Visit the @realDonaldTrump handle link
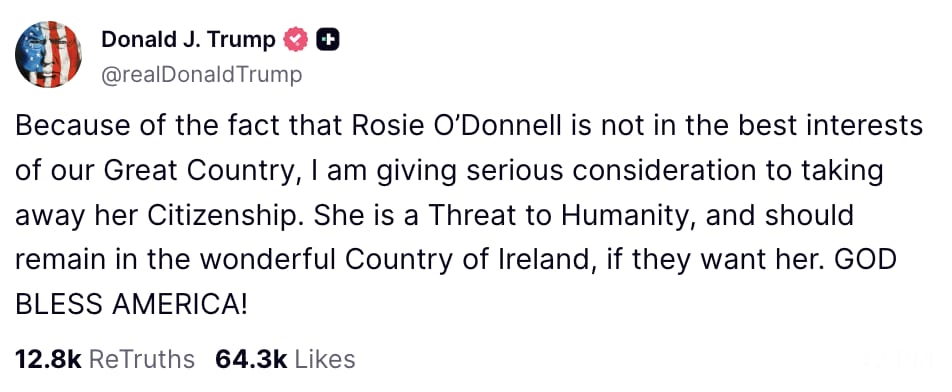This screenshot has height=392, width=952. pyautogui.click(x=200, y=75)
